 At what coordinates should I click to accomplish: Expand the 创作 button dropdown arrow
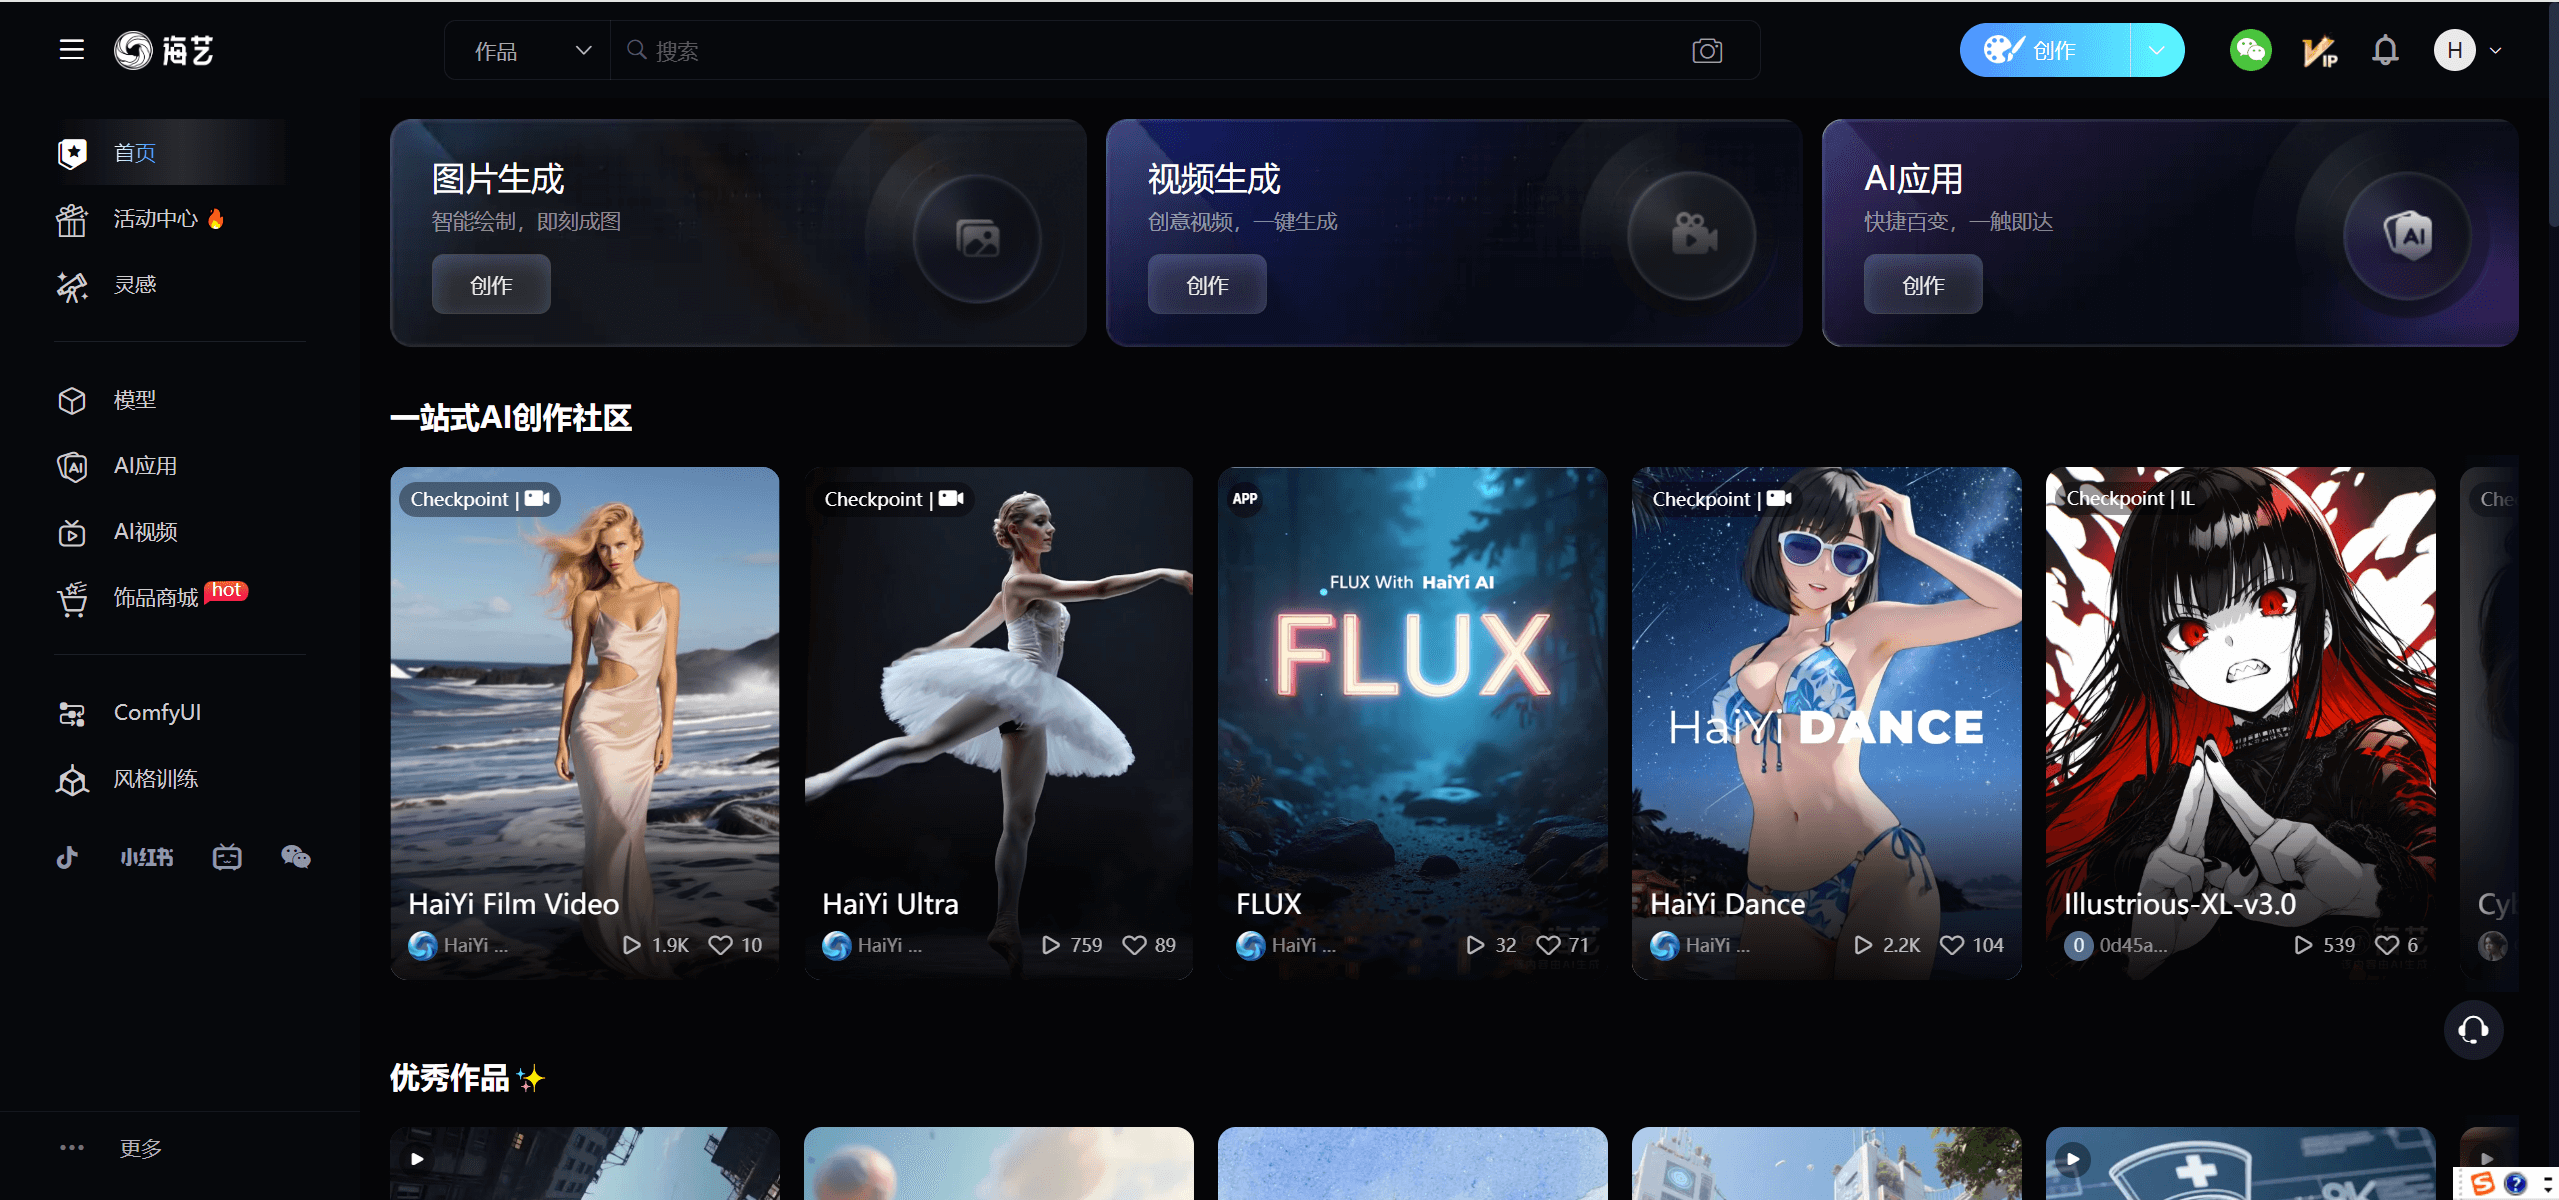[x=2157, y=50]
